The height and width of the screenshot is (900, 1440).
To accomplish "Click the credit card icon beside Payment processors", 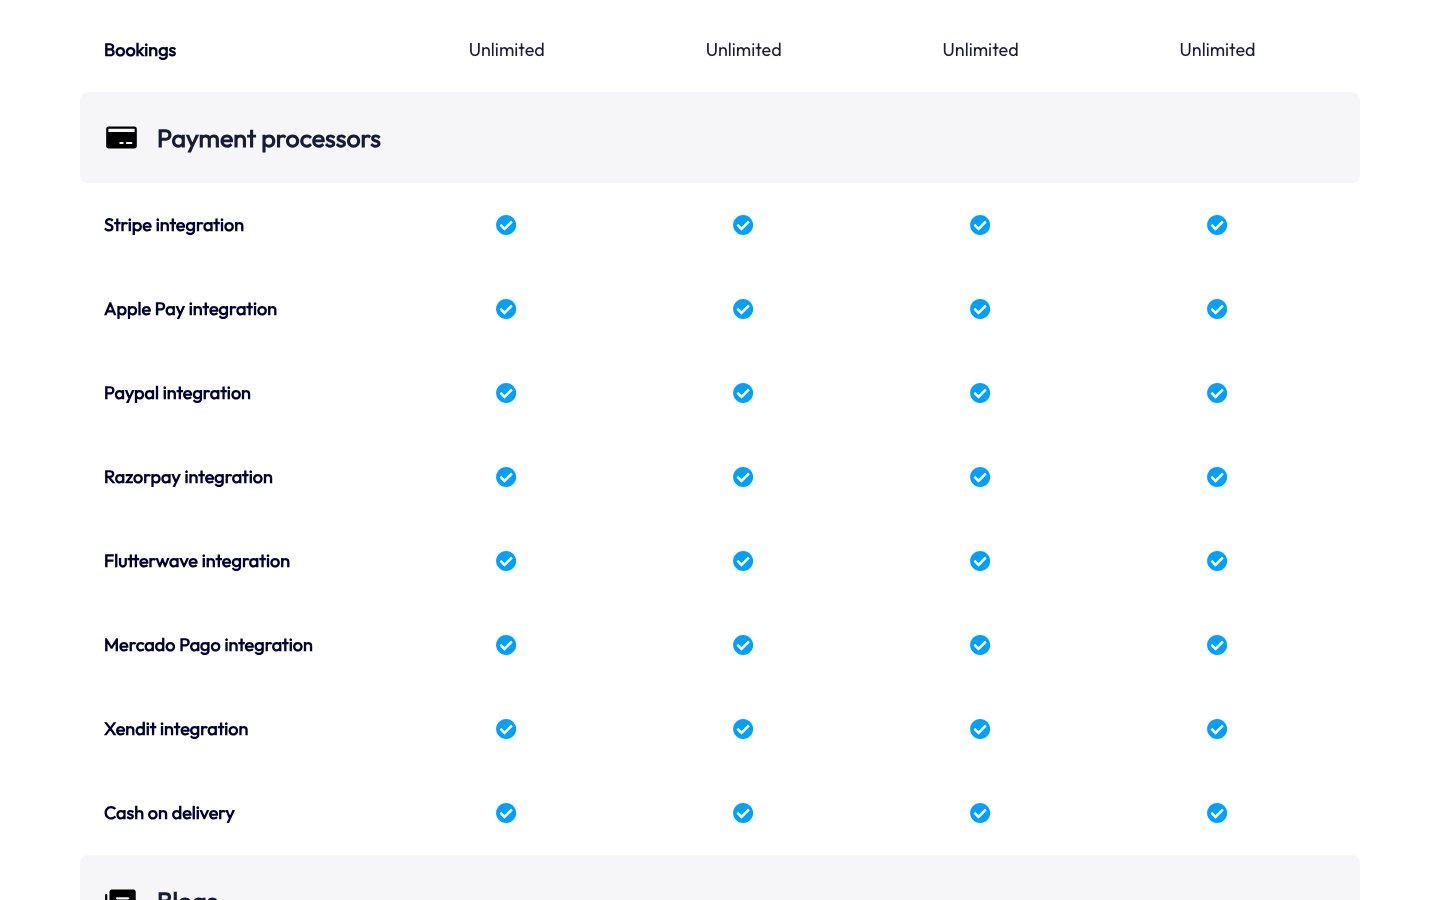I will click(121, 138).
